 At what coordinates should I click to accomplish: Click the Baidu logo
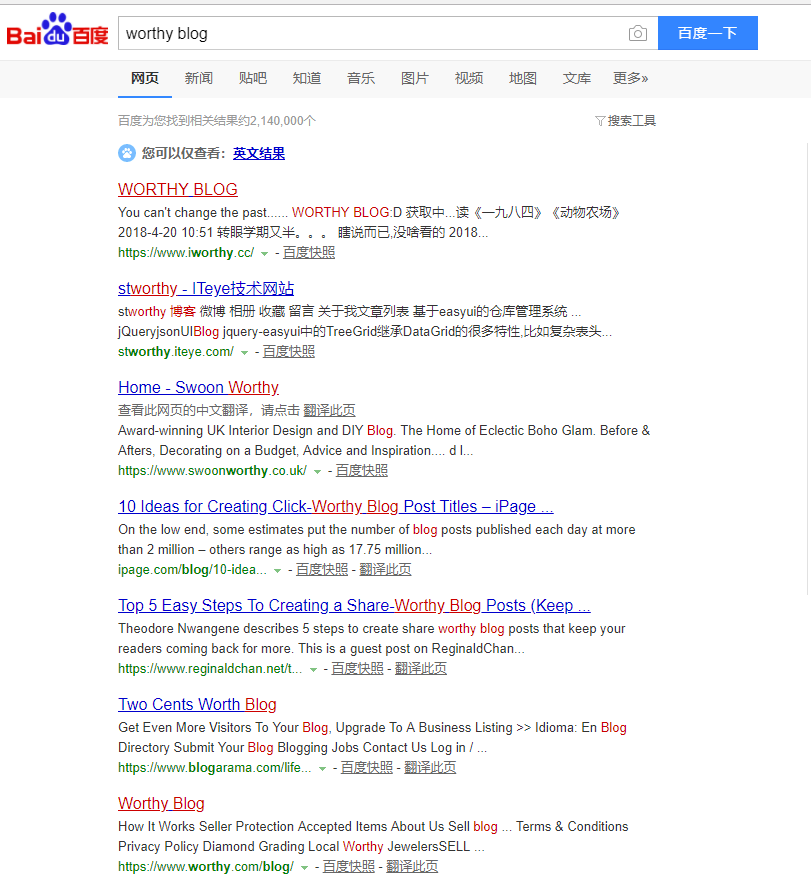click(57, 30)
